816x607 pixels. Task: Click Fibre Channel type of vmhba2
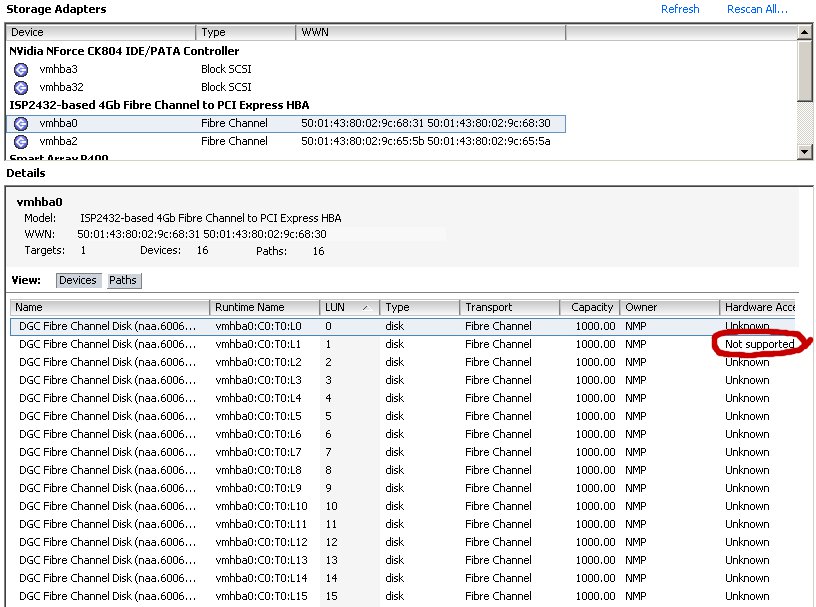coord(234,142)
